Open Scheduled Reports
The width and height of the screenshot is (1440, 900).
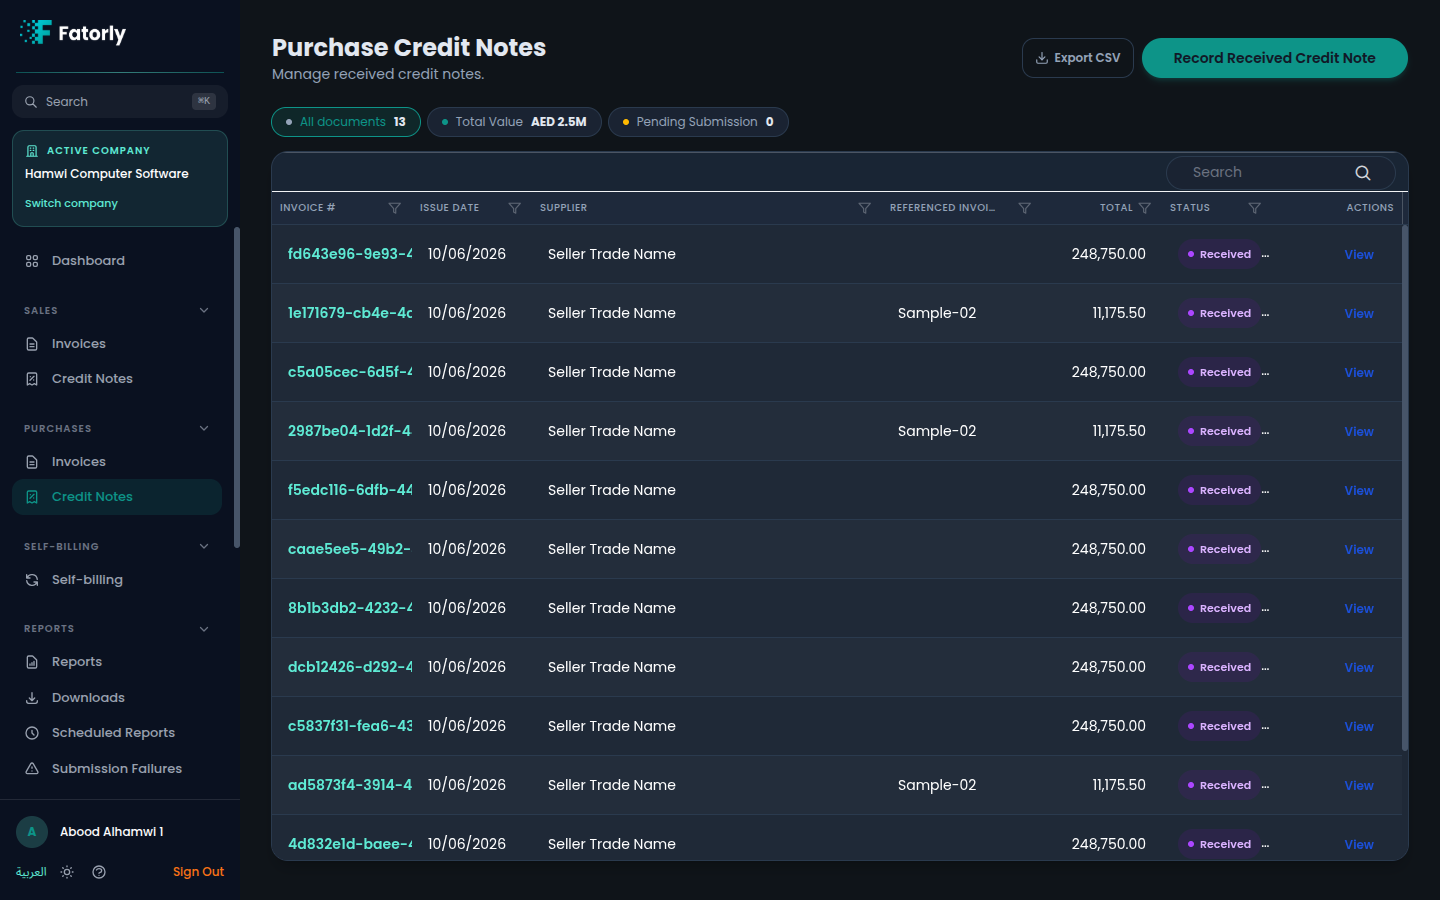pos(117,733)
